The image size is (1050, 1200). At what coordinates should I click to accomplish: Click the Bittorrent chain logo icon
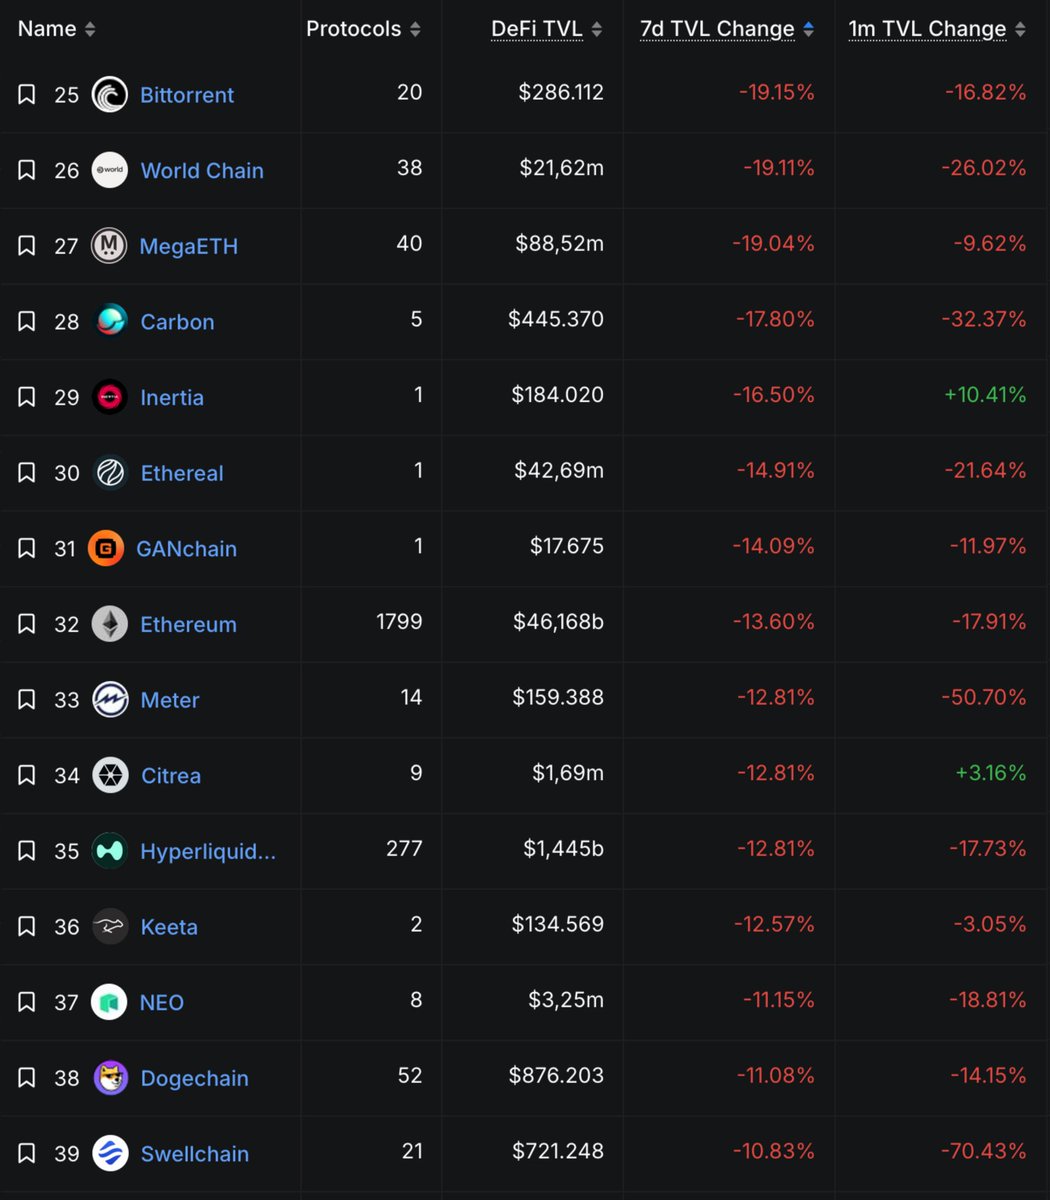click(x=109, y=95)
